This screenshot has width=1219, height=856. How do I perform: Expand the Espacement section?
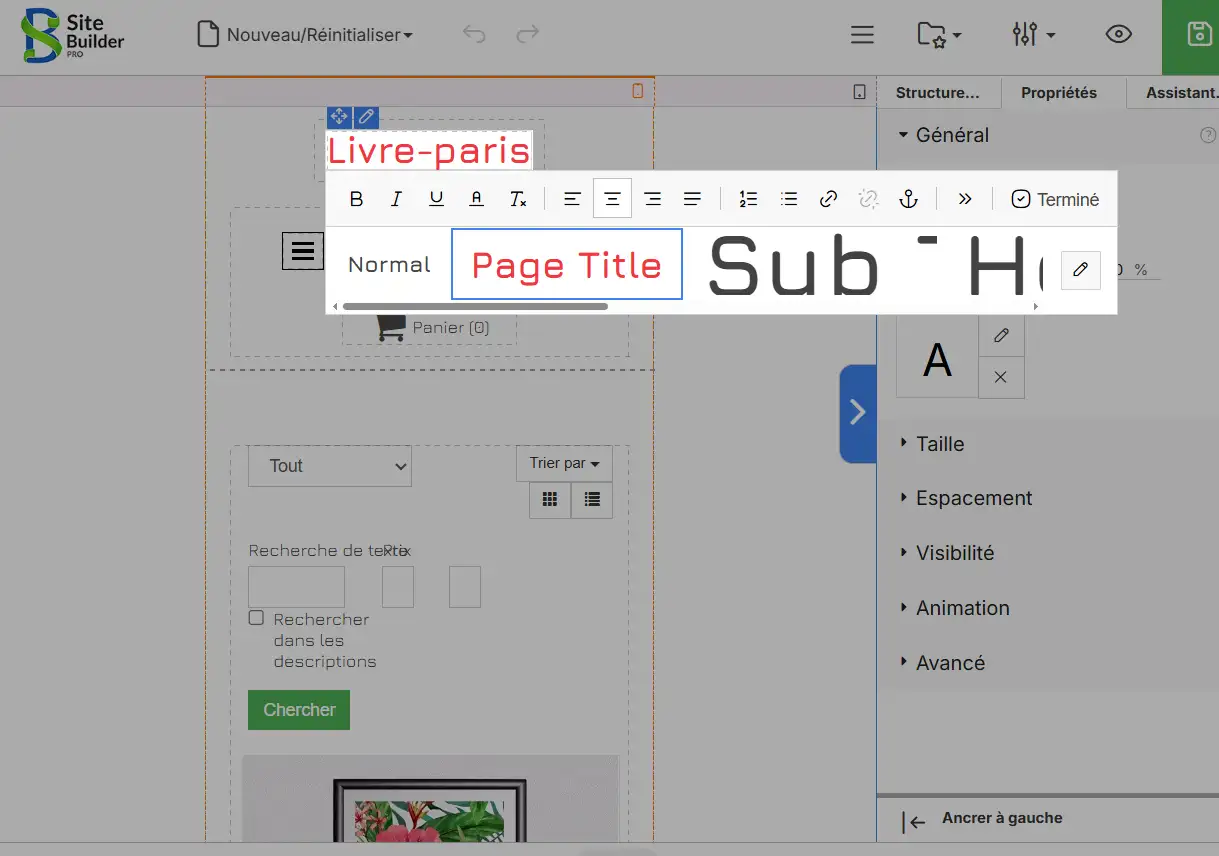click(x=965, y=498)
